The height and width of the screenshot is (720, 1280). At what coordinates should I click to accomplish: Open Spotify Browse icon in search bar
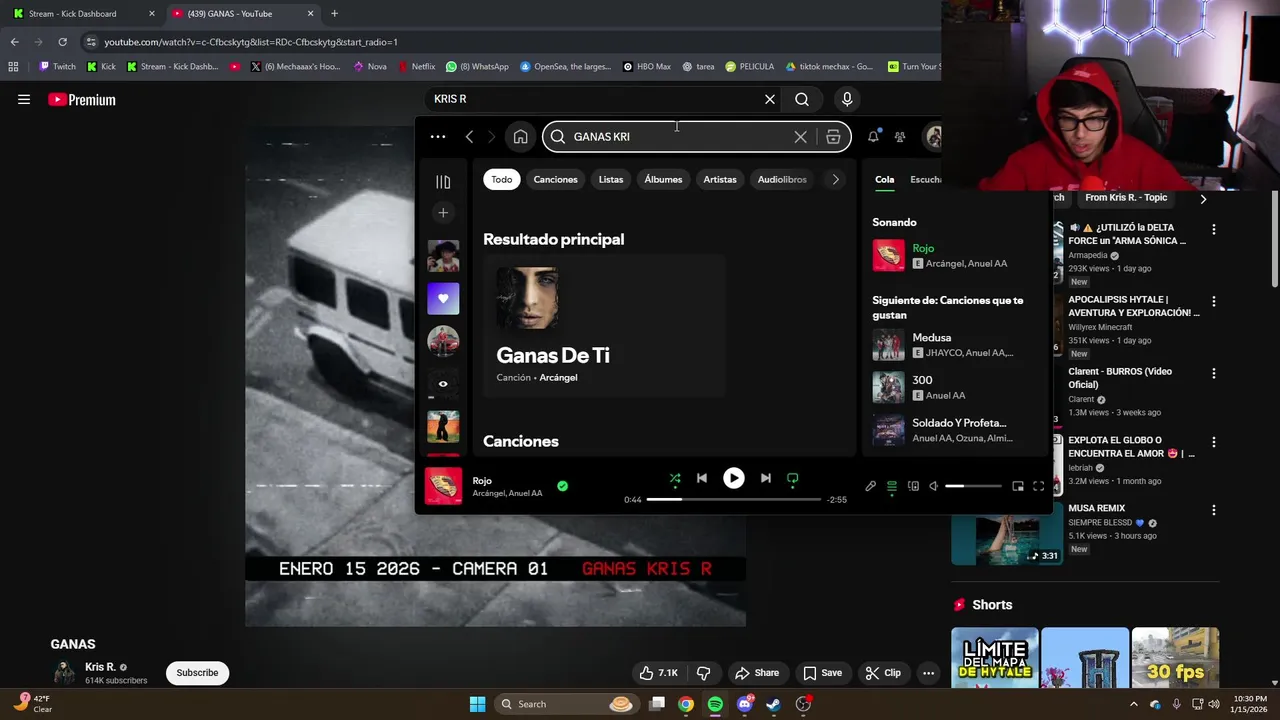point(833,137)
